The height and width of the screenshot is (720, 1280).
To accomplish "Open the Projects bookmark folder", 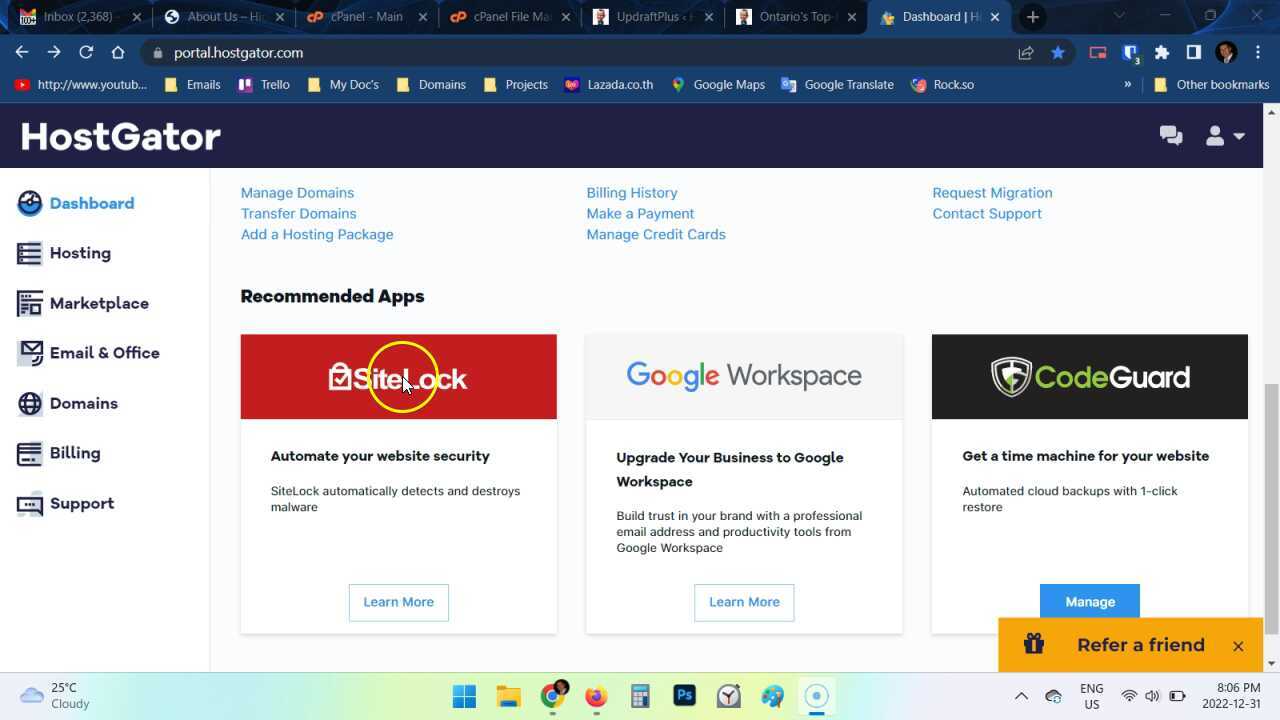I will [x=516, y=85].
